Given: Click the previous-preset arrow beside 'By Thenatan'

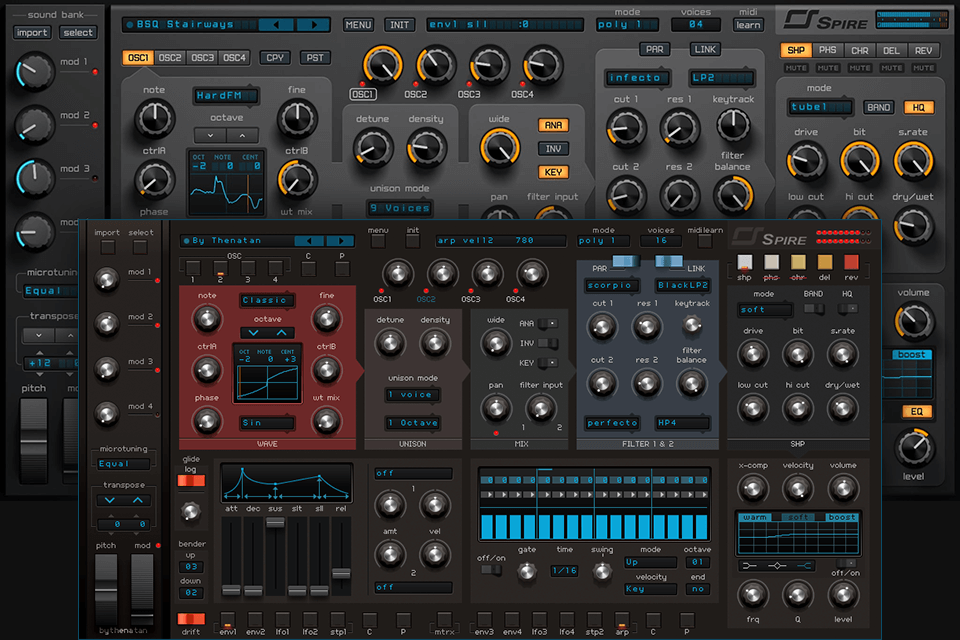Looking at the screenshot, I should point(310,241).
